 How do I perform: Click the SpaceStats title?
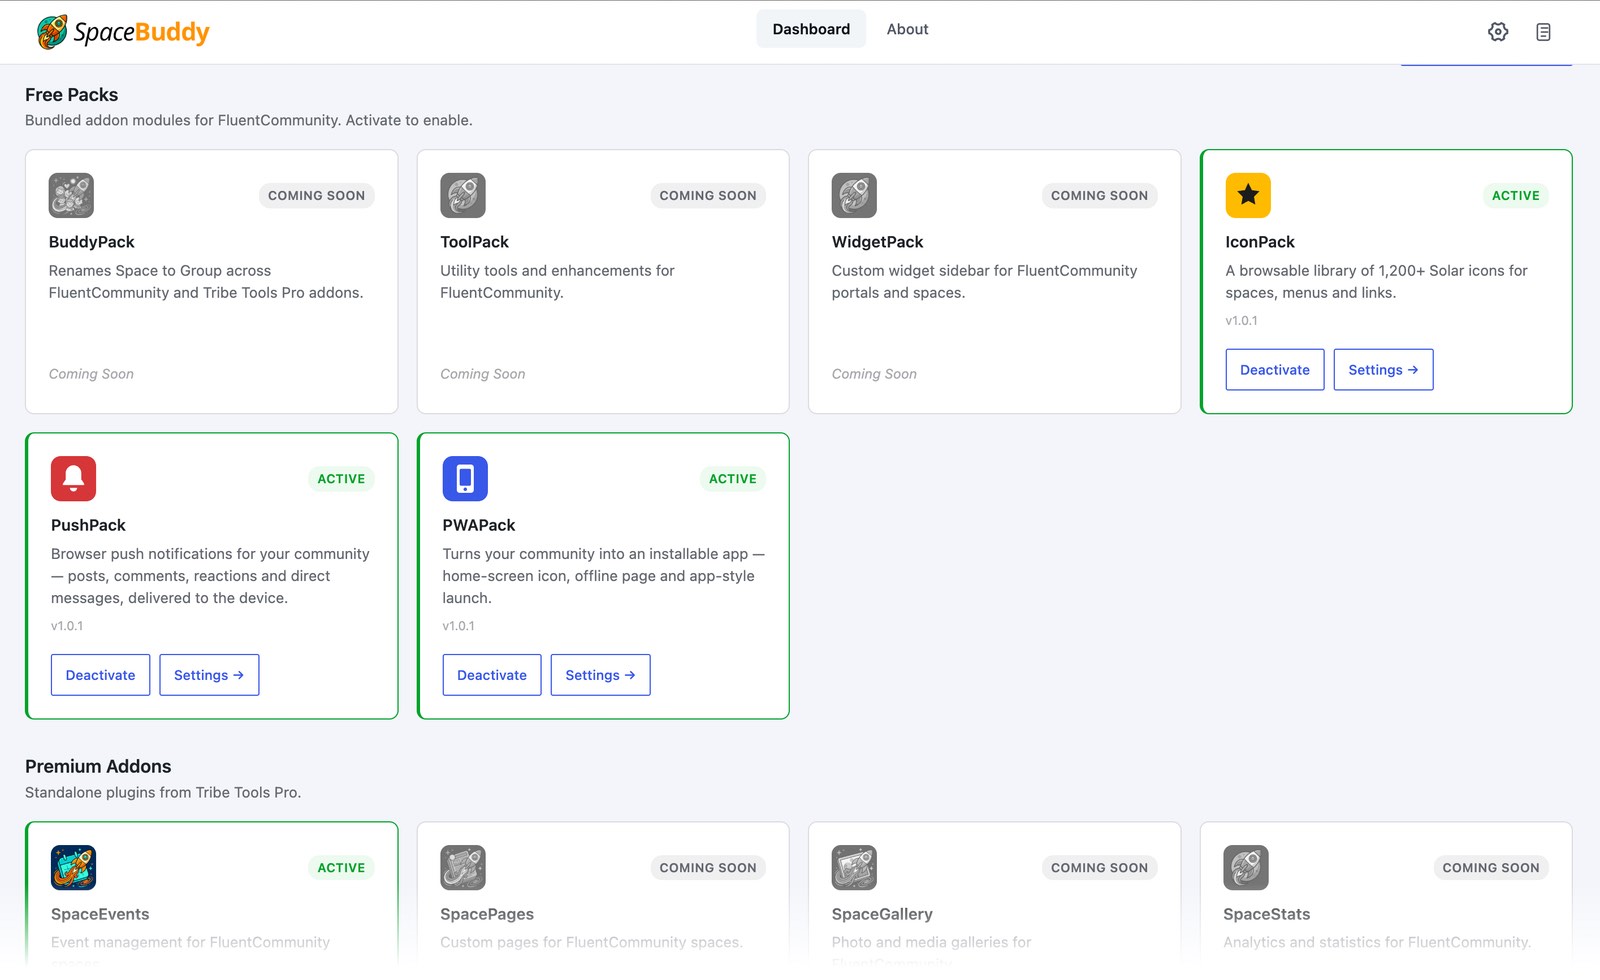(x=1266, y=914)
